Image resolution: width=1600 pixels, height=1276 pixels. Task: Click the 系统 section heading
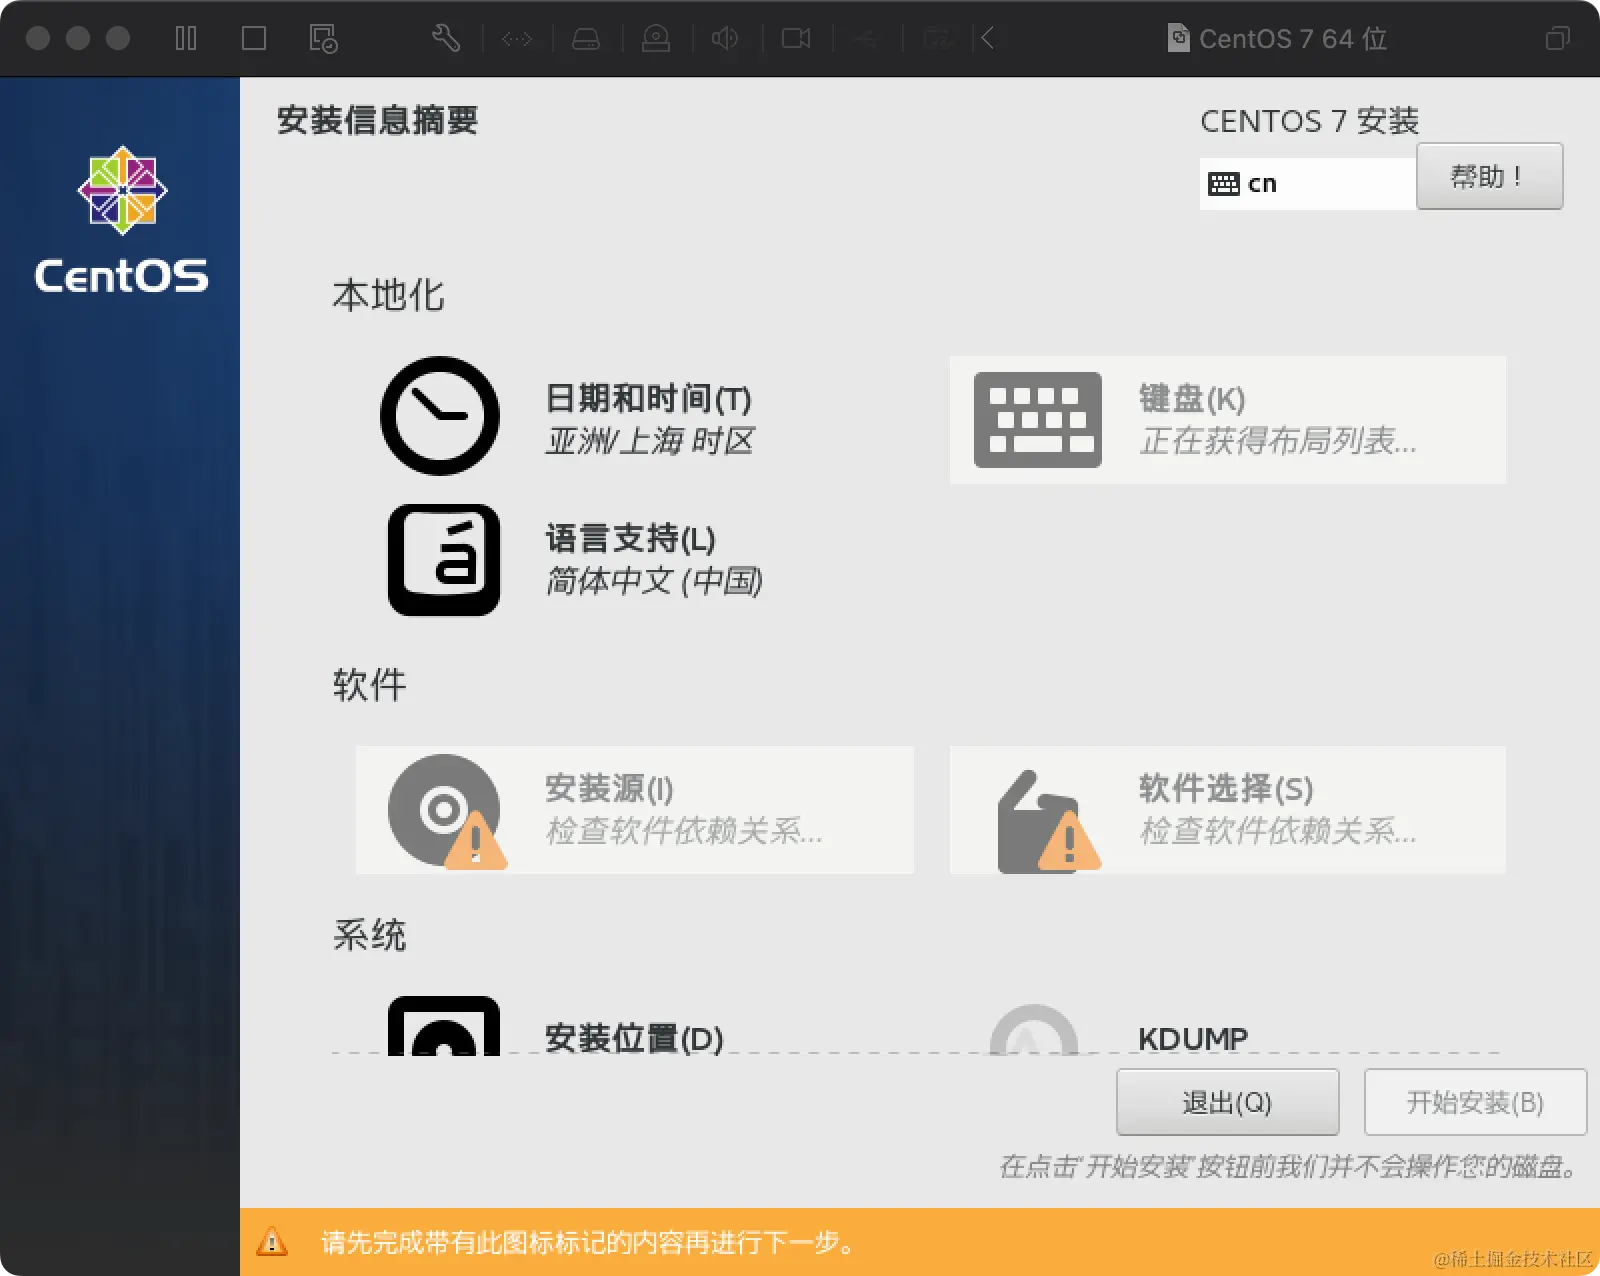370,935
